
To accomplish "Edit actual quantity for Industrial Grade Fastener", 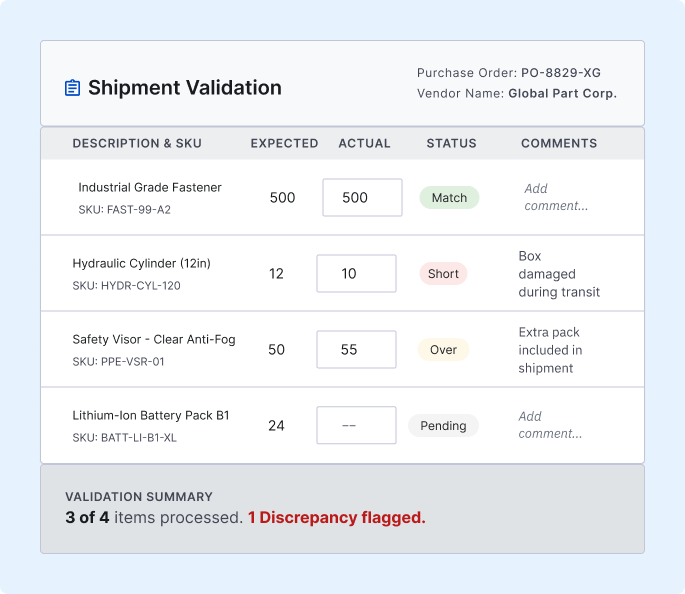I will [362, 197].
